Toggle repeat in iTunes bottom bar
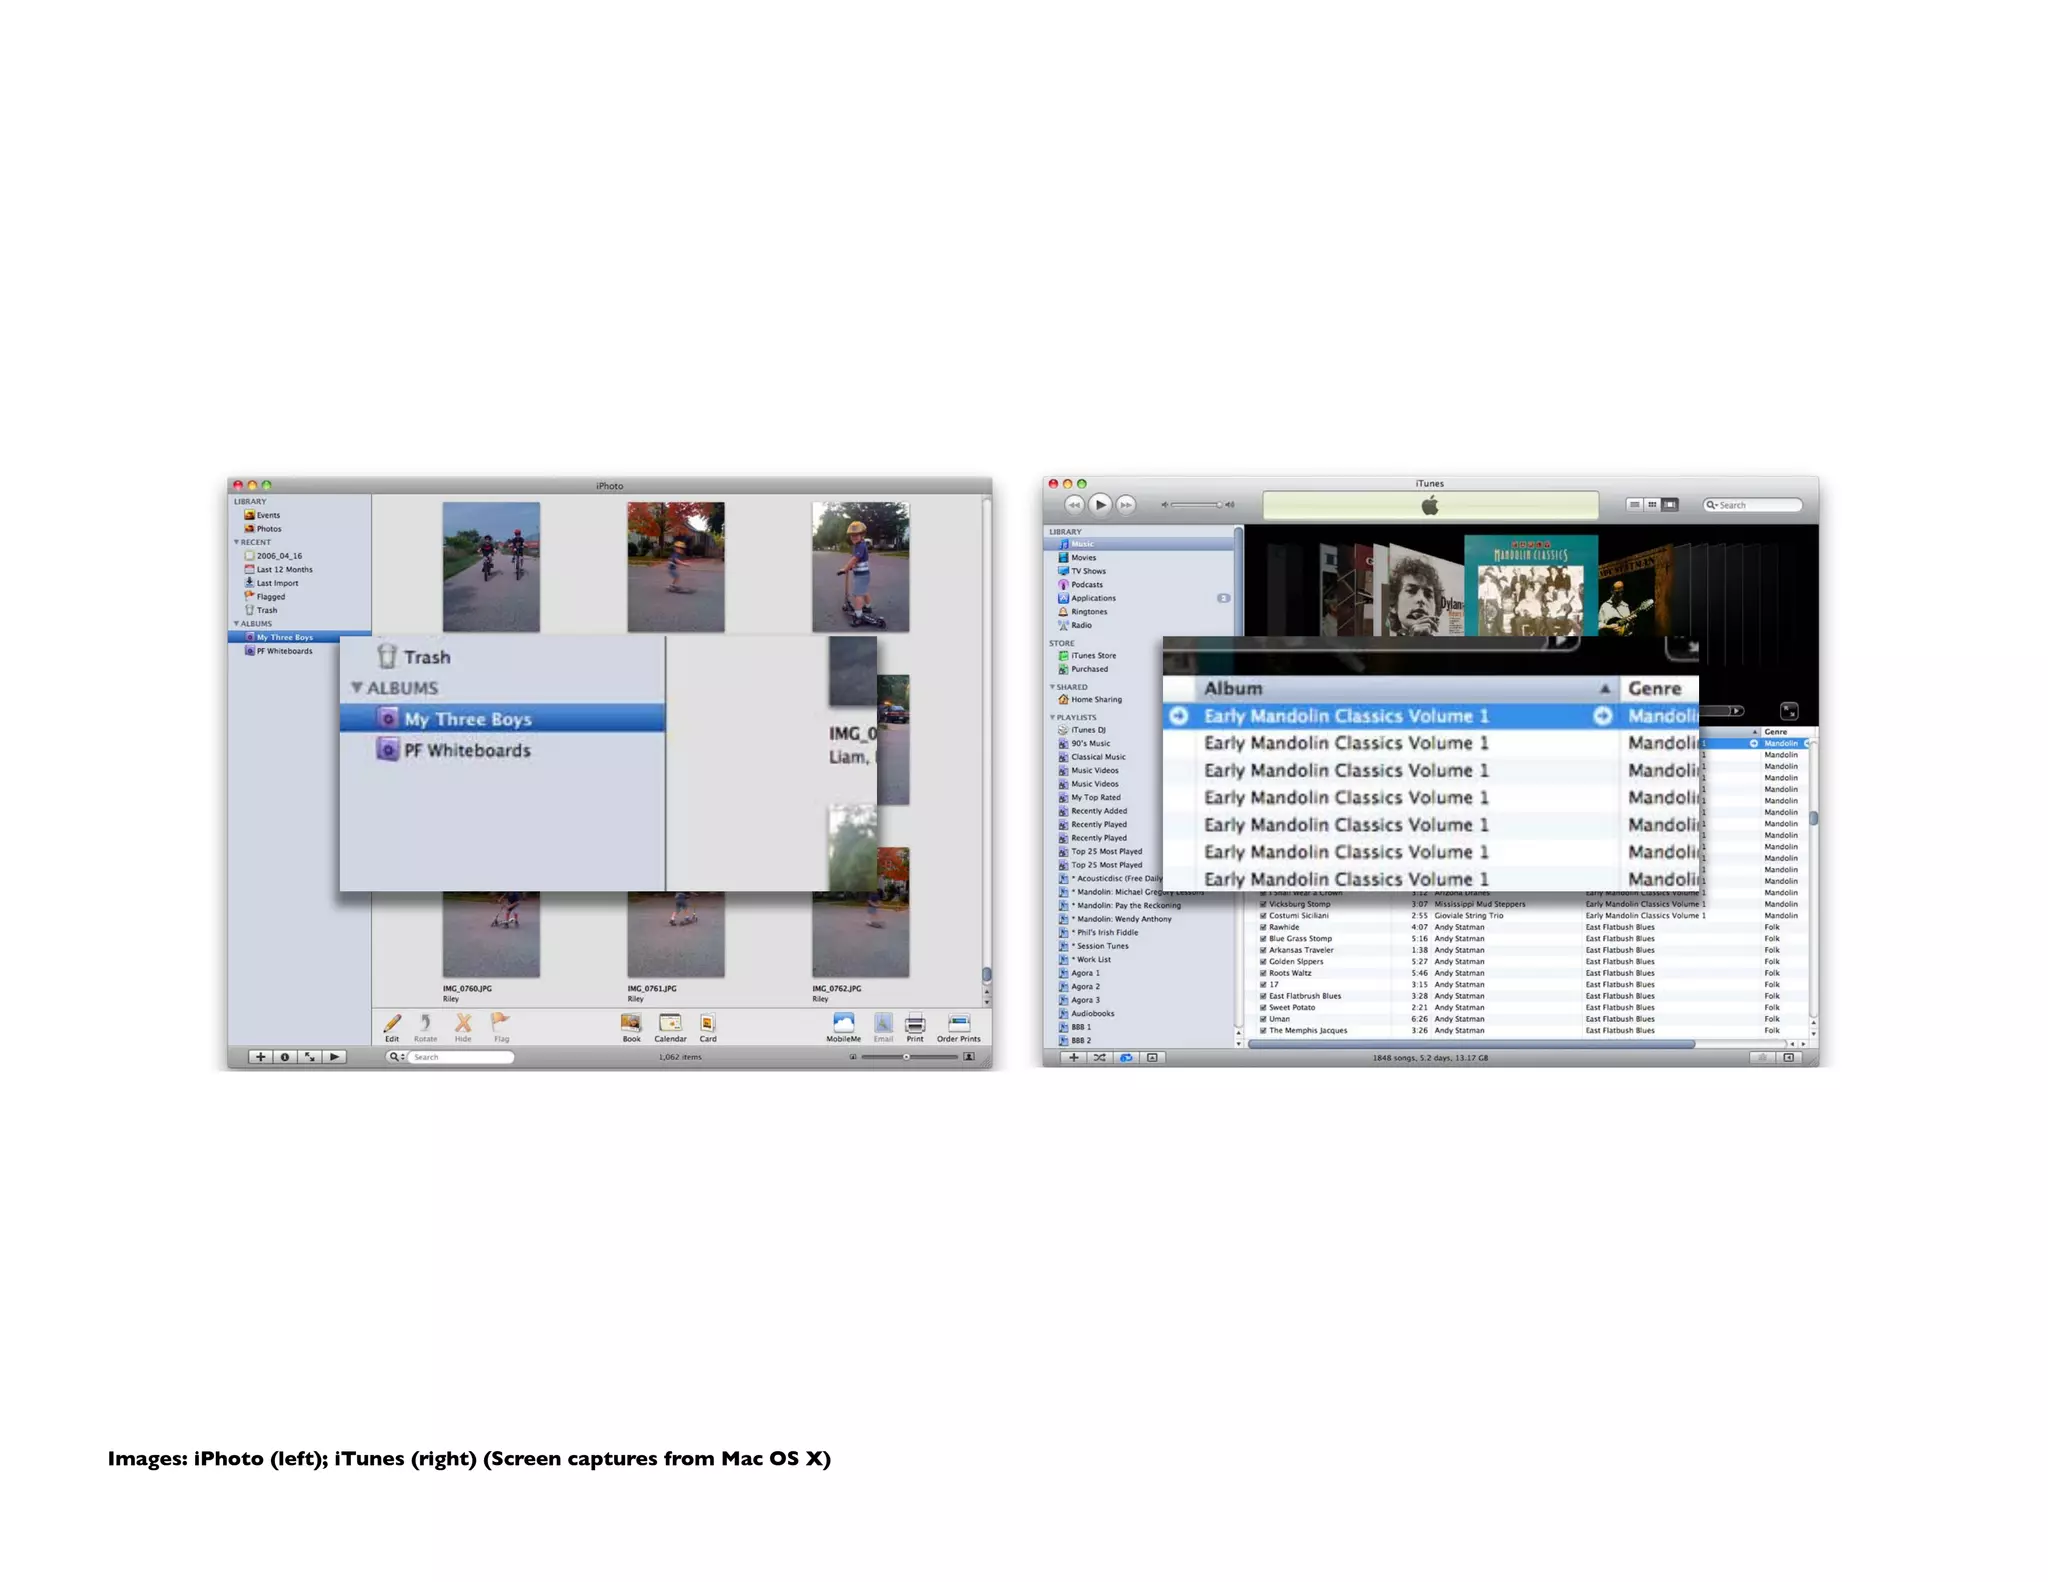2048x1582 pixels. (x=1126, y=1057)
